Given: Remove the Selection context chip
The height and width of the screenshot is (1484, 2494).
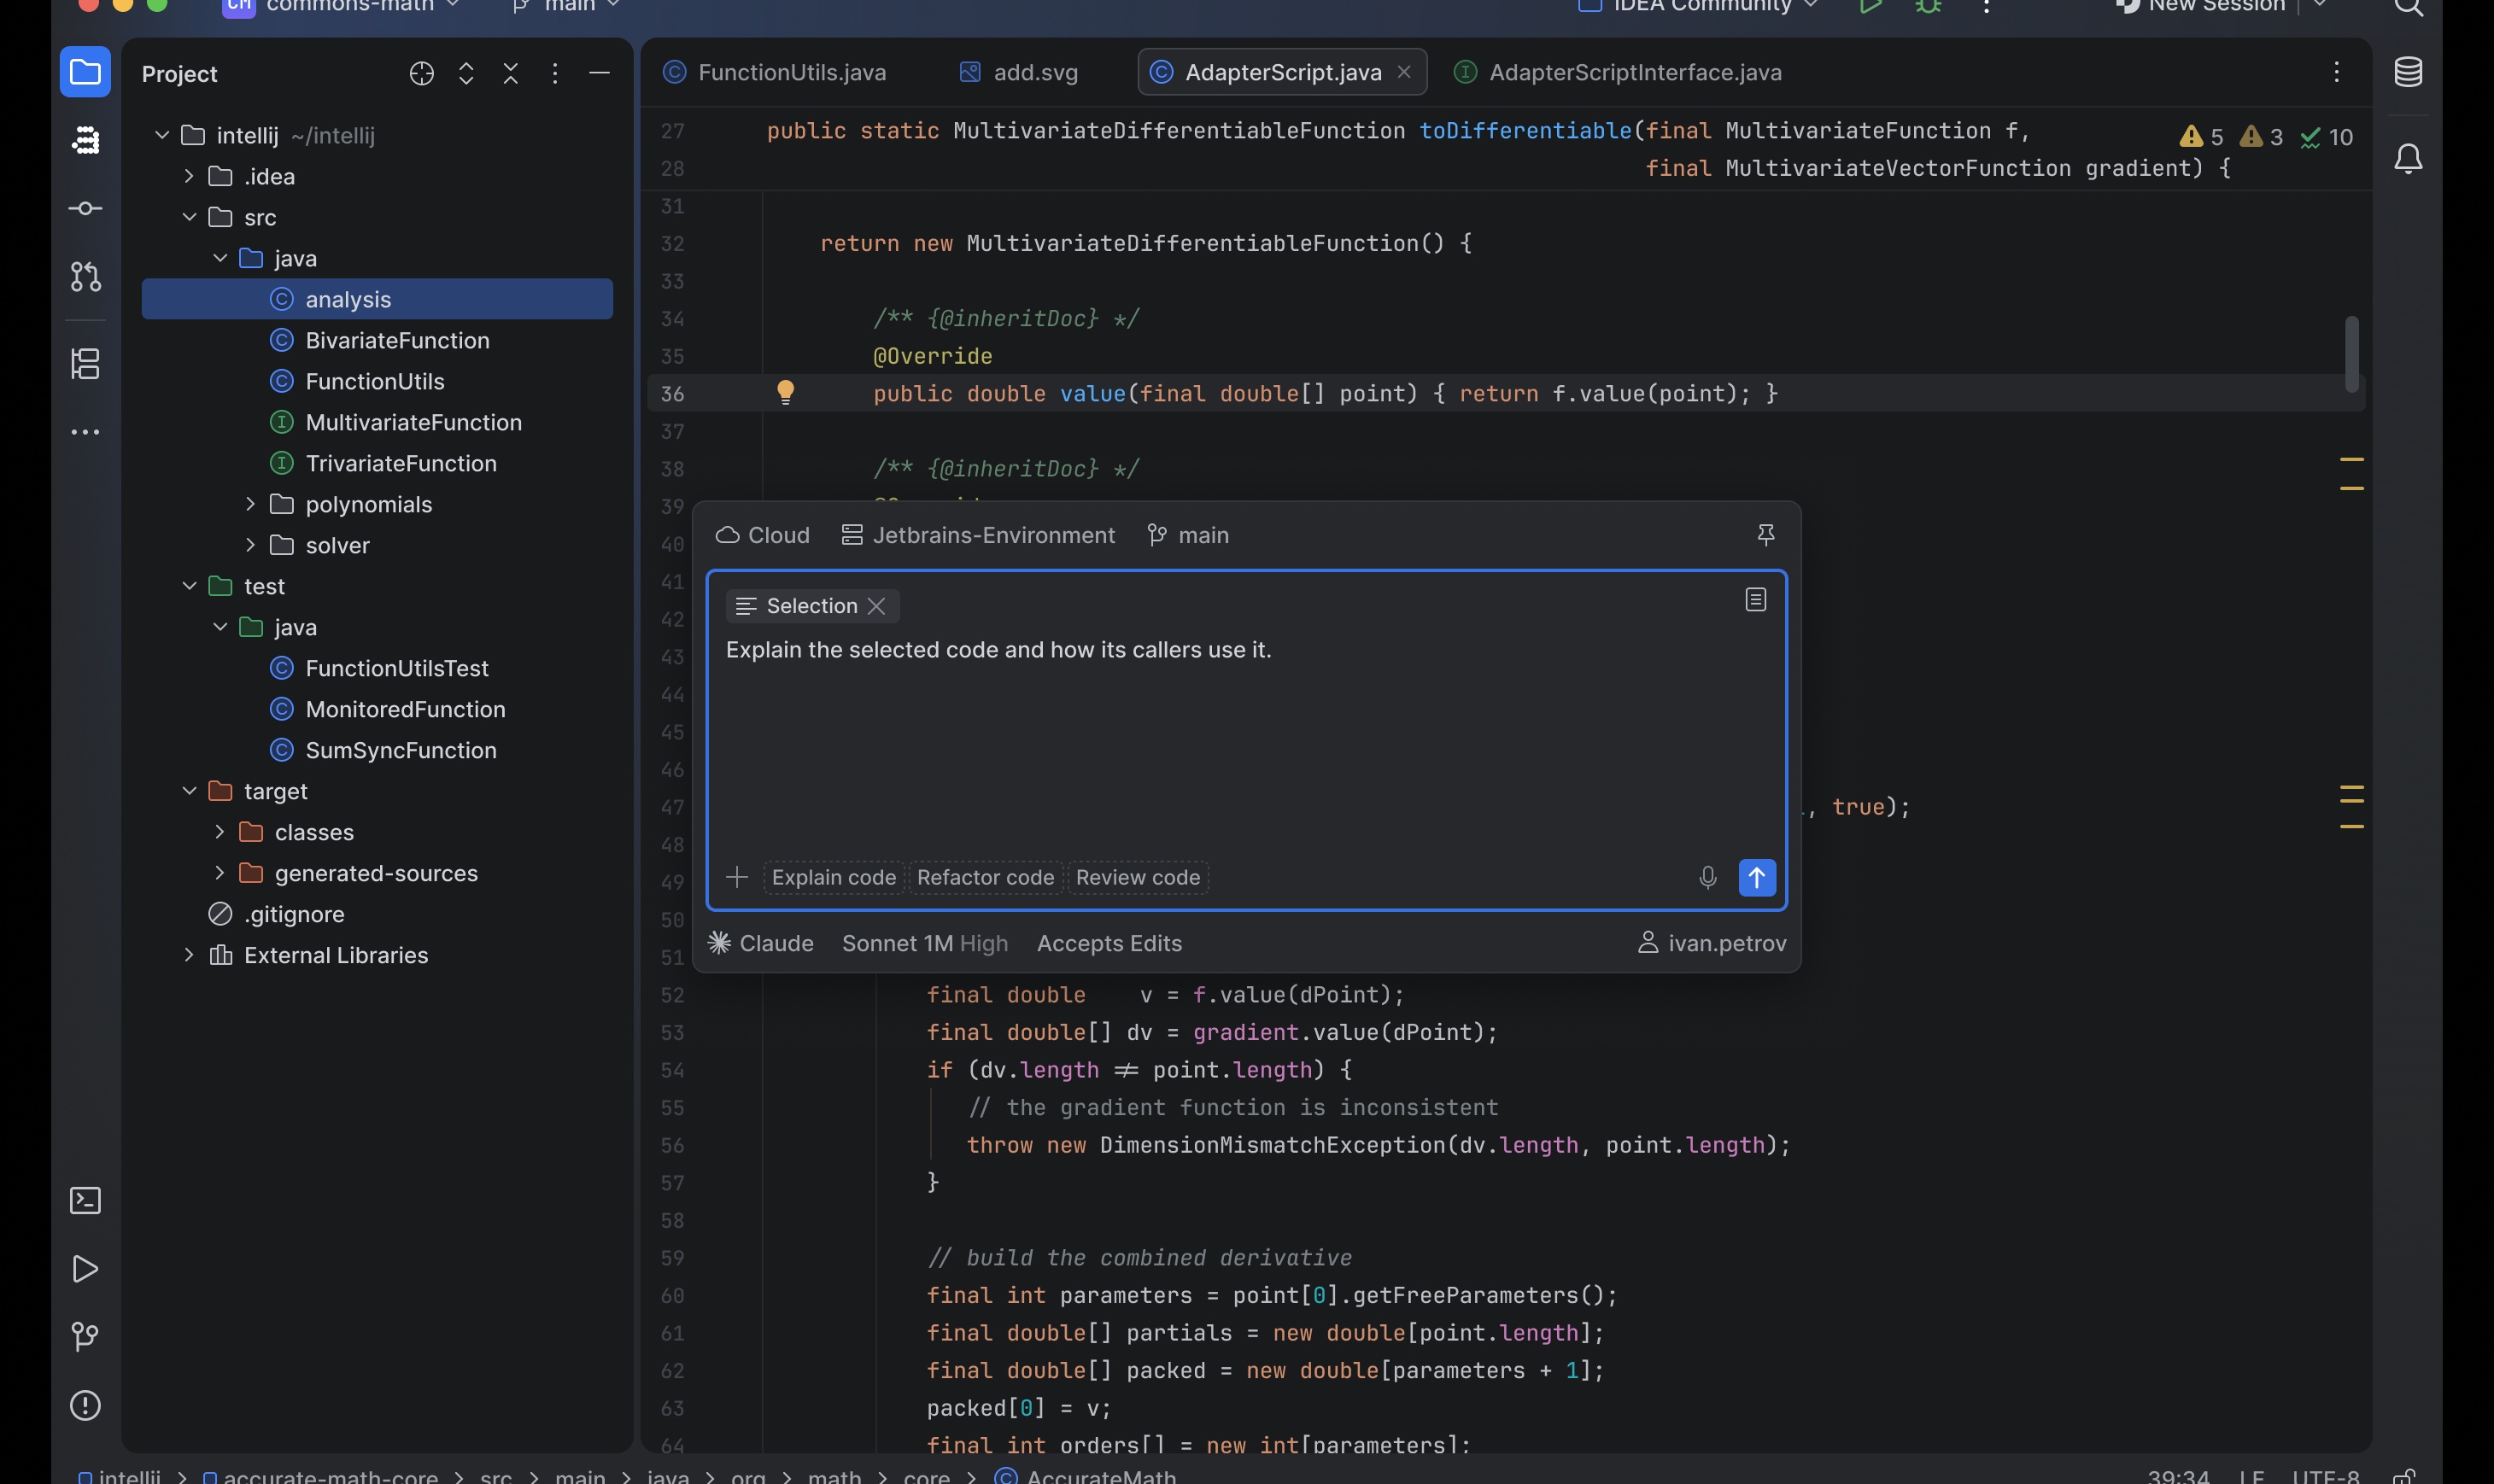Looking at the screenshot, I should [877, 606].
